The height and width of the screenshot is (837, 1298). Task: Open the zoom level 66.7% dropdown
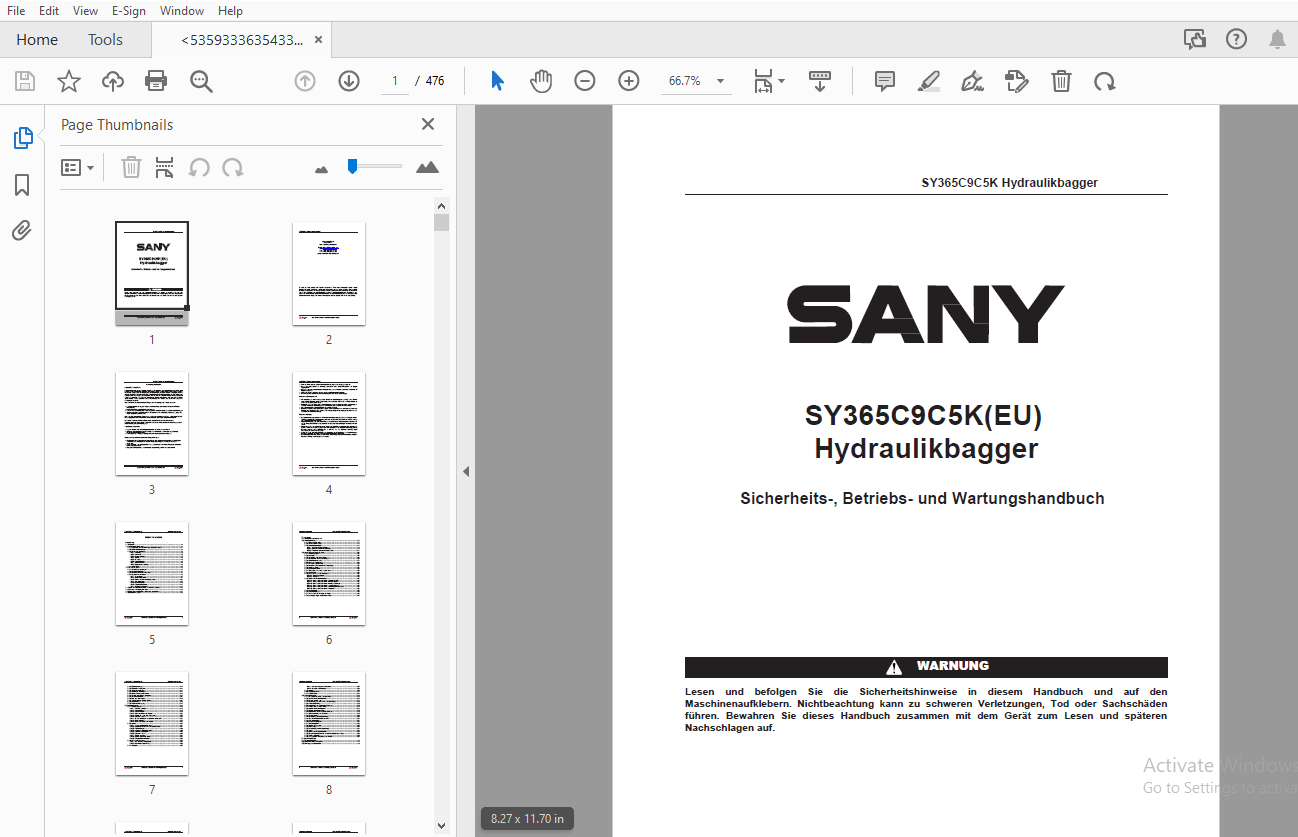click(696, 81)
